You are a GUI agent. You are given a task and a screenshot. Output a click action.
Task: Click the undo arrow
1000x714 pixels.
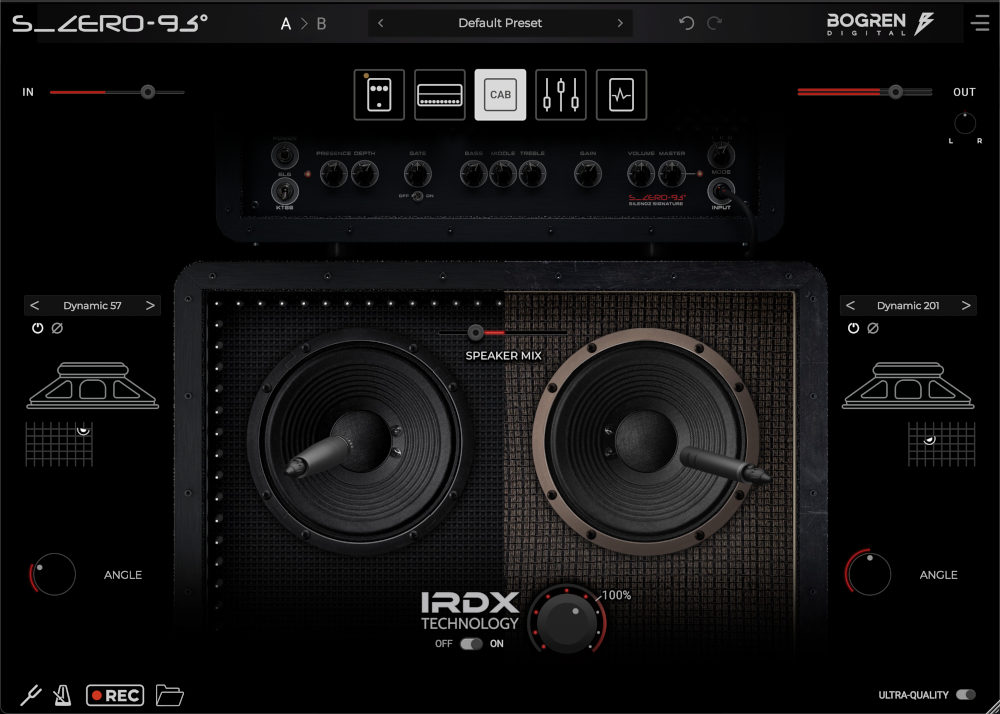[686, 23]
